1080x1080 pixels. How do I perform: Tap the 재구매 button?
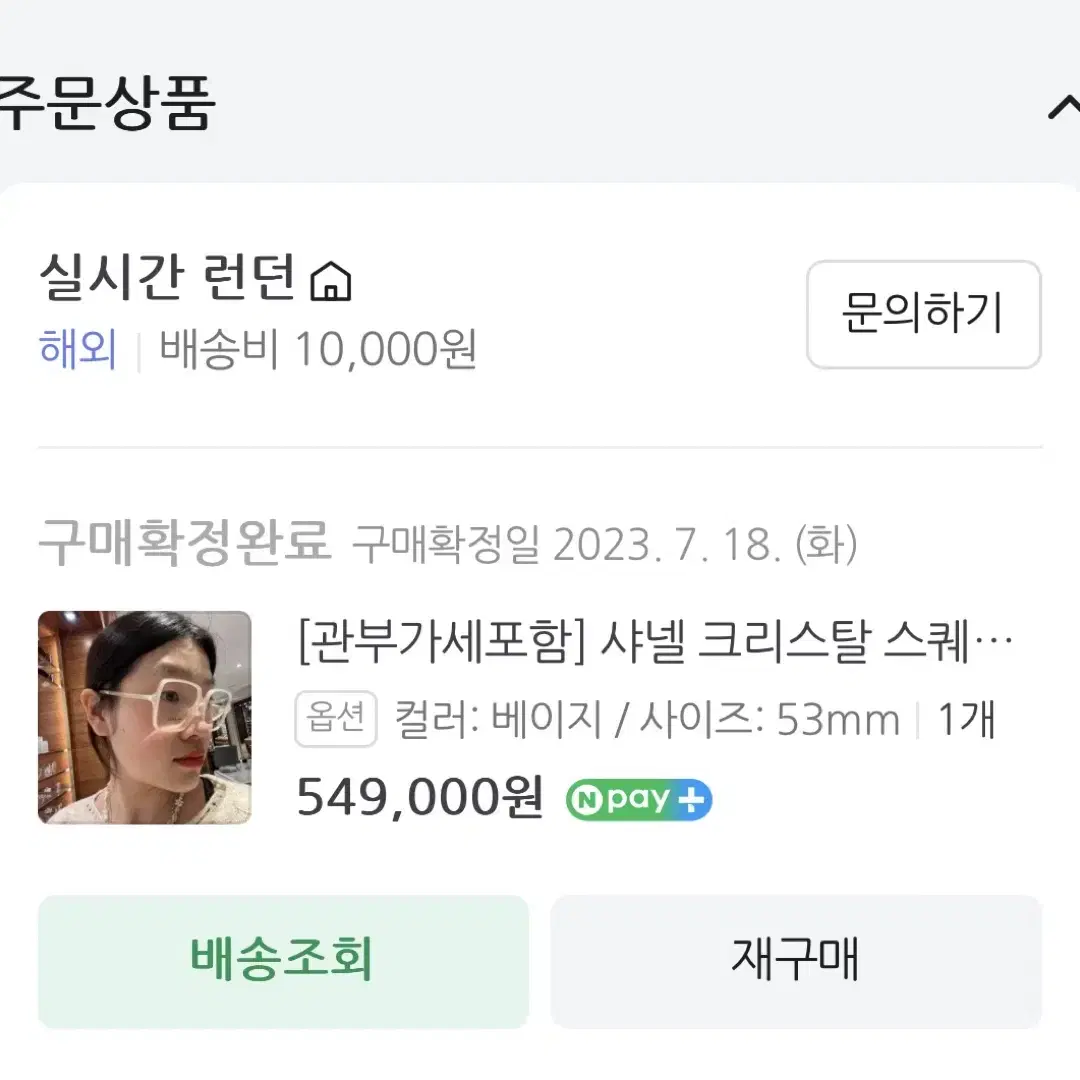click(796, 962)
